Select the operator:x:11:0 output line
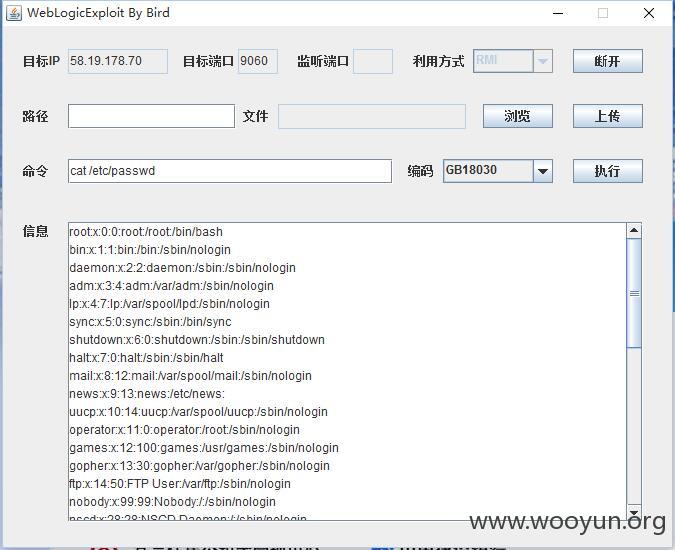Viewport: 675px width, 550px height. click(184, 430)
